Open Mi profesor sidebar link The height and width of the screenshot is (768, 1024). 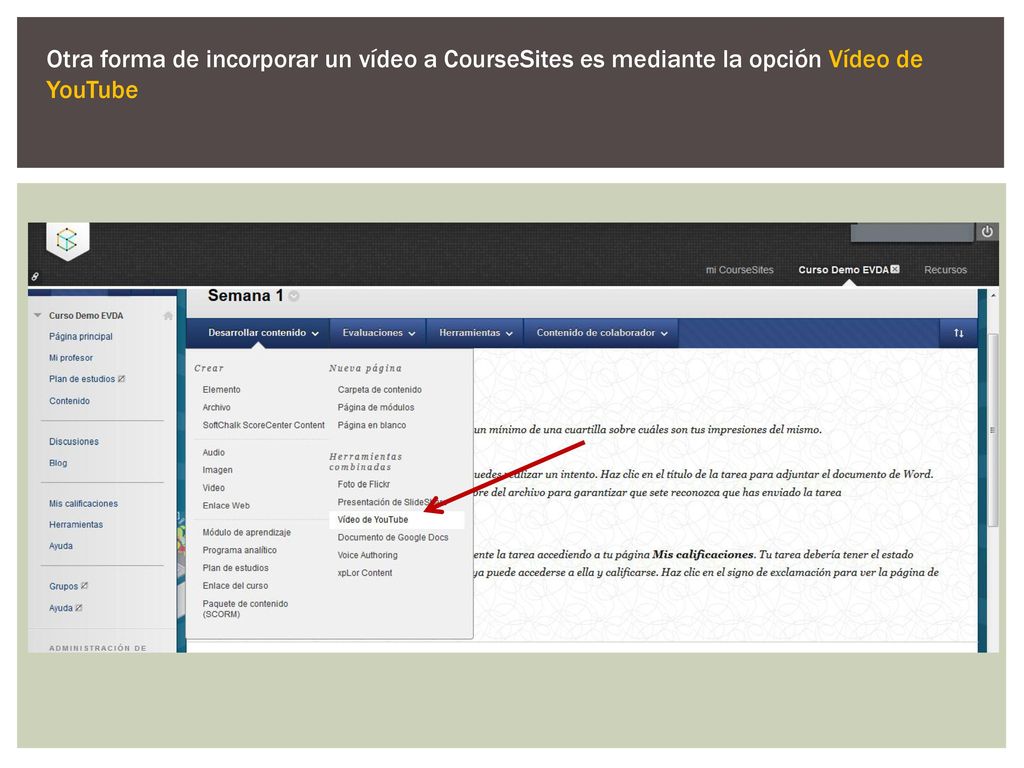(x=71, y=358)
